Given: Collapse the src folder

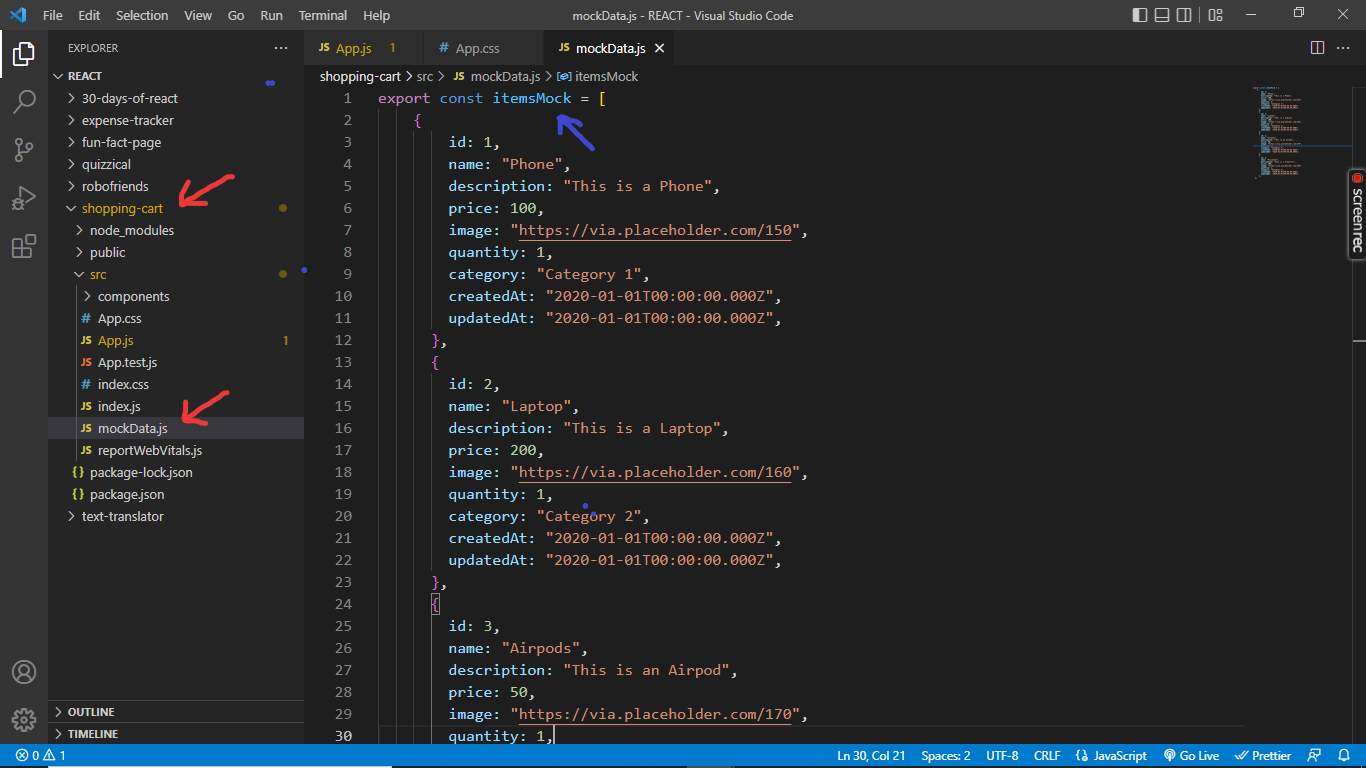Looking at the screenshot, I should pos(176,274).
